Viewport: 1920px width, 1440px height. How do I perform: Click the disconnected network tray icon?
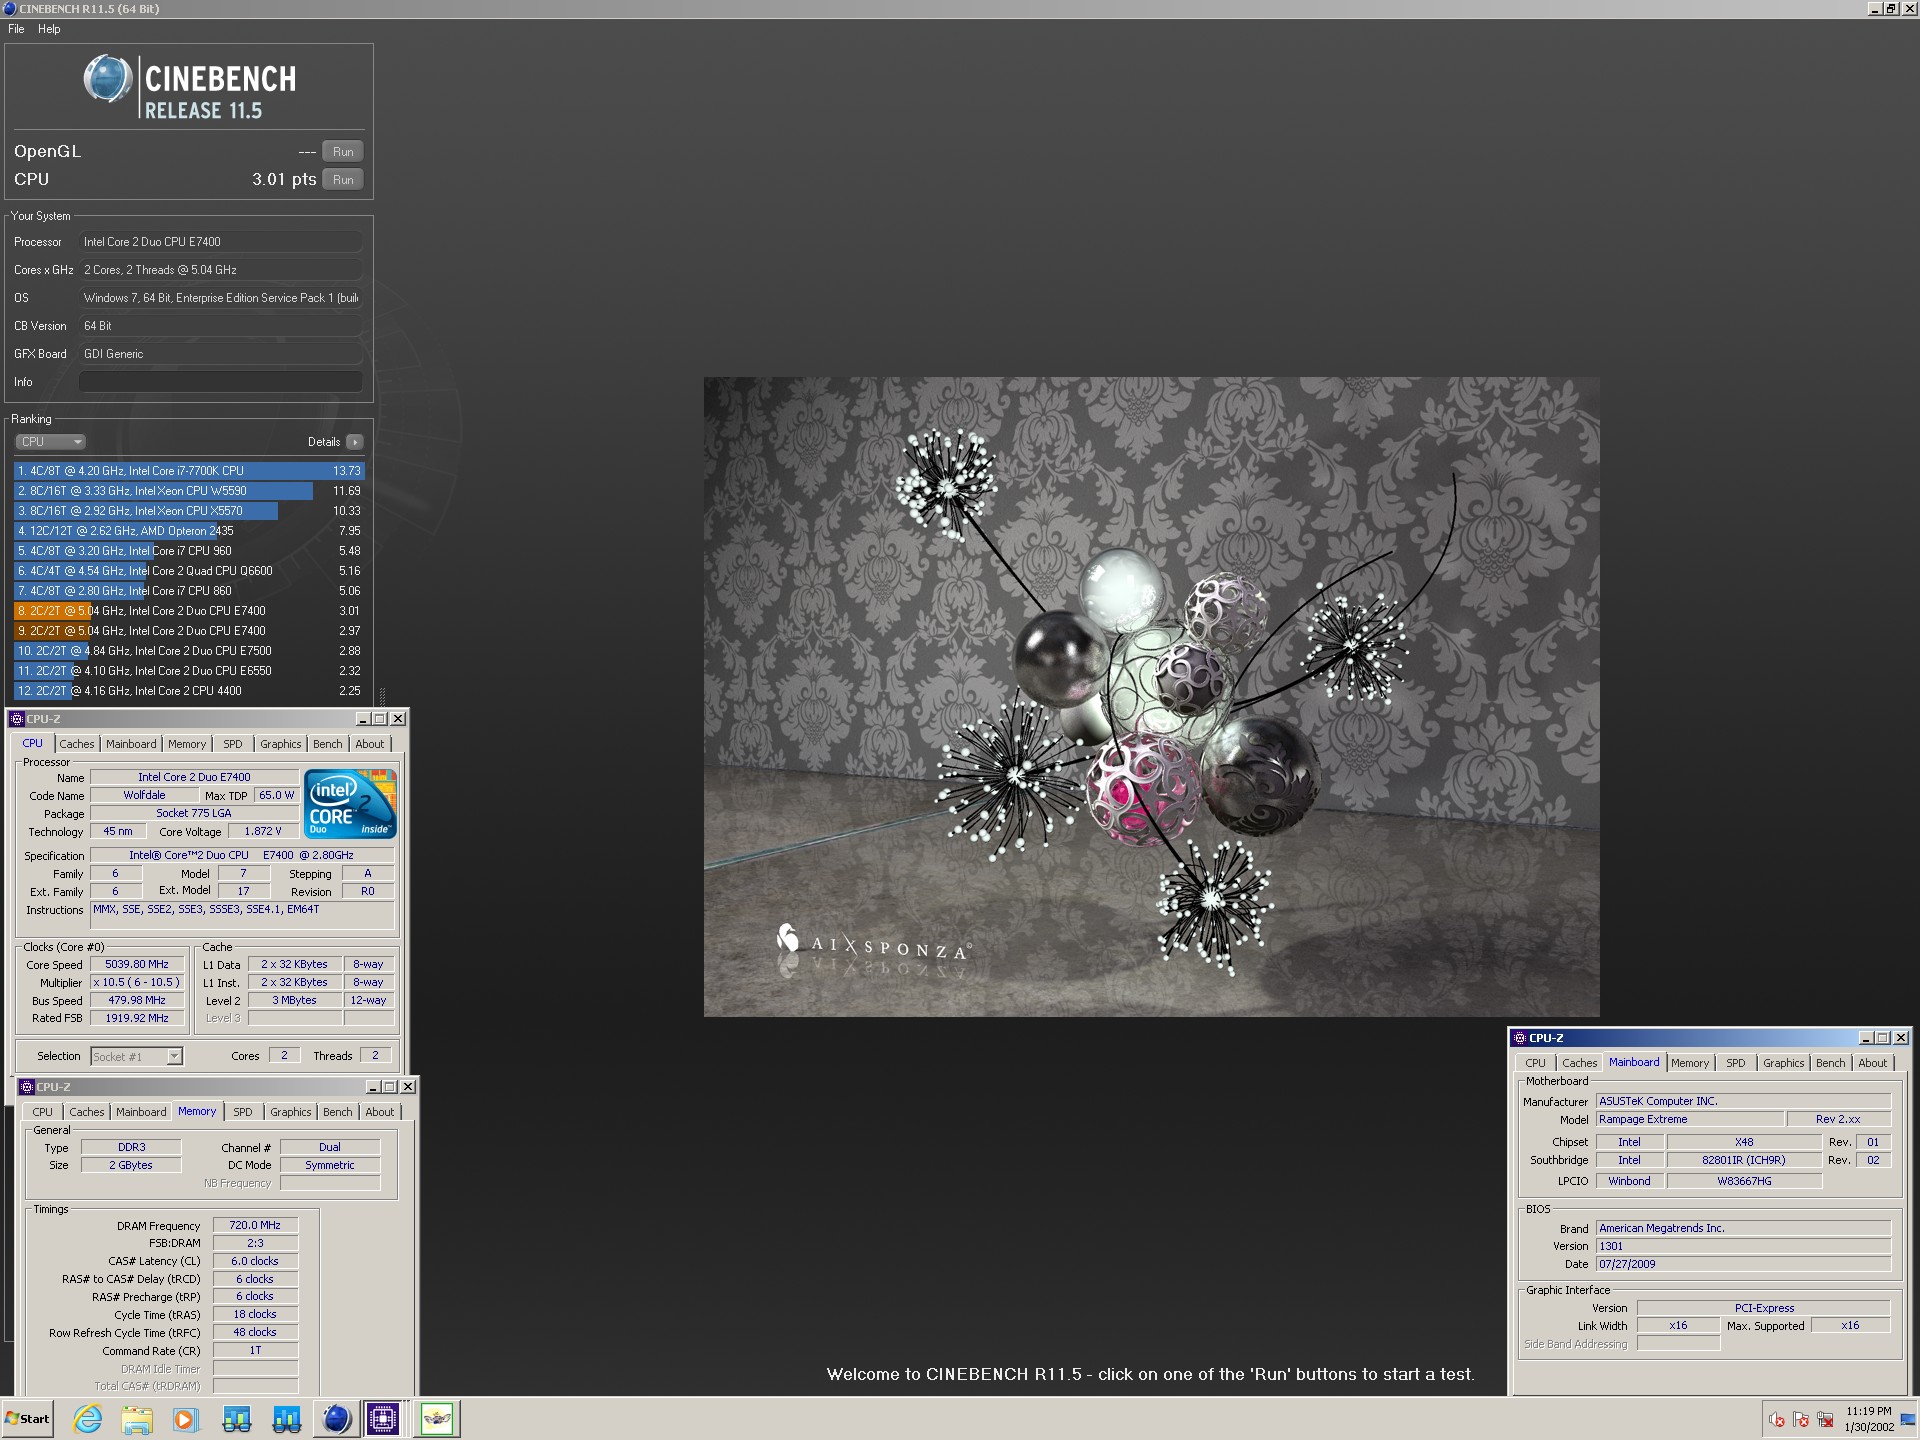pyautogui.click(x=1825, y=1419)
